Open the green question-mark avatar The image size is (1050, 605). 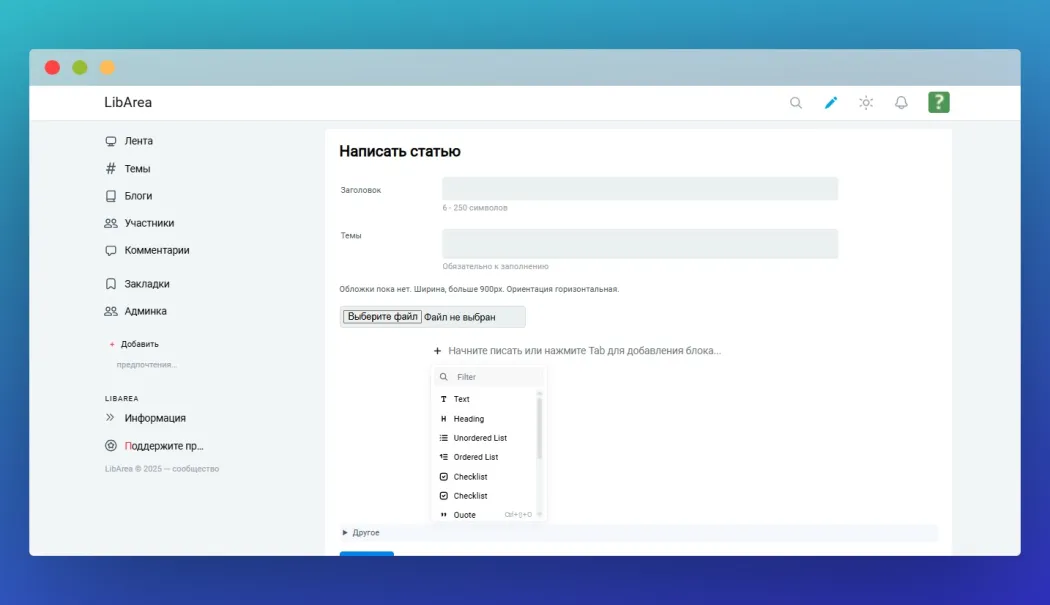click(x=939, y=102)
